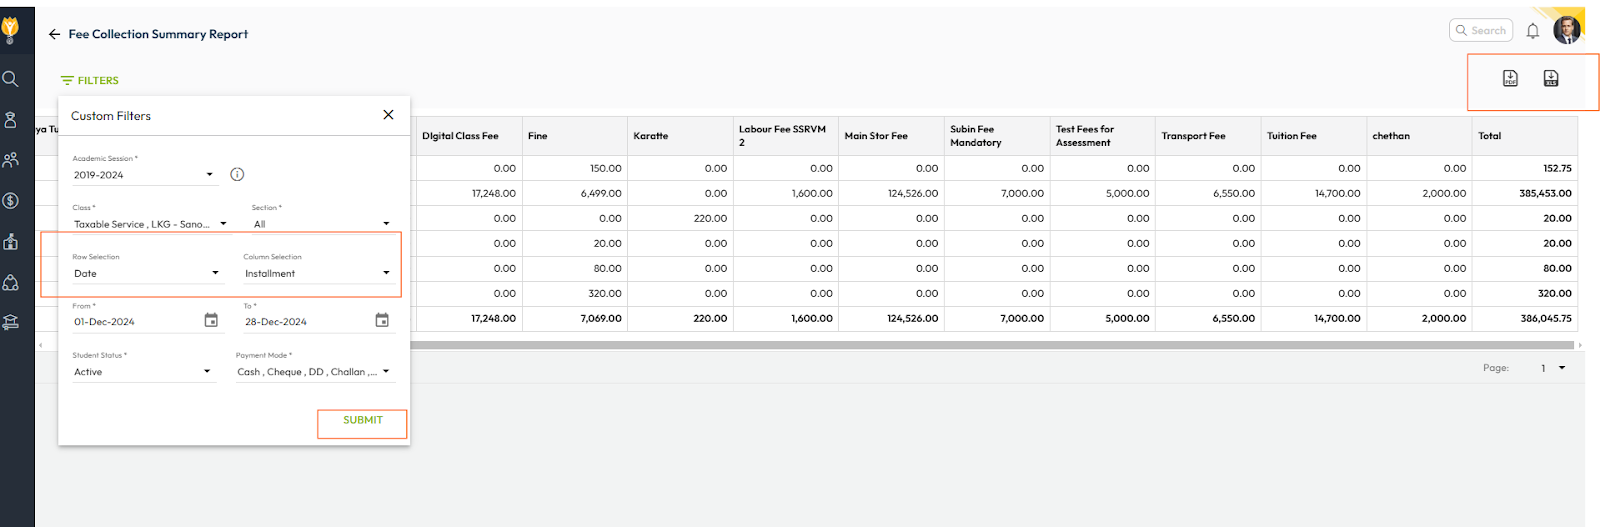Click the FILTERS button
The width and height of the screenshot is (1600, 527).
[x=90, y=80]
